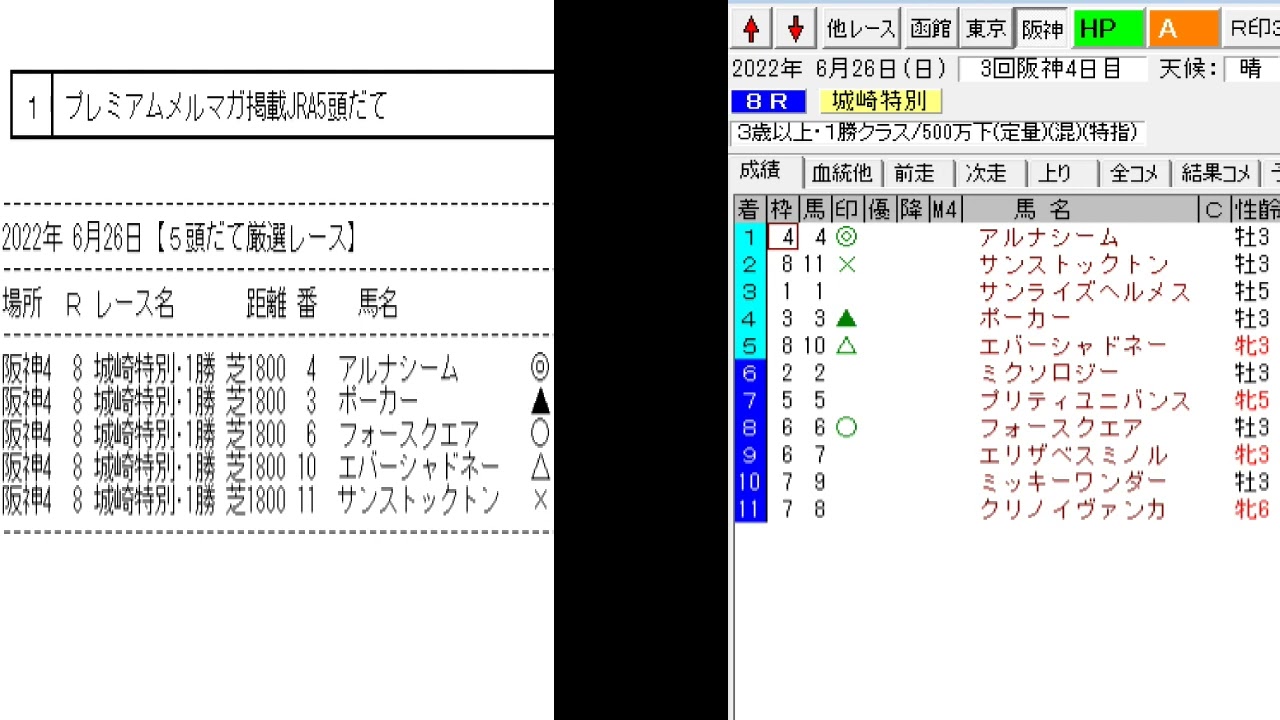Screen dimensions: 1280x720
Task: Click the X mark next to サンストックトン
Action: pos(846,264)
